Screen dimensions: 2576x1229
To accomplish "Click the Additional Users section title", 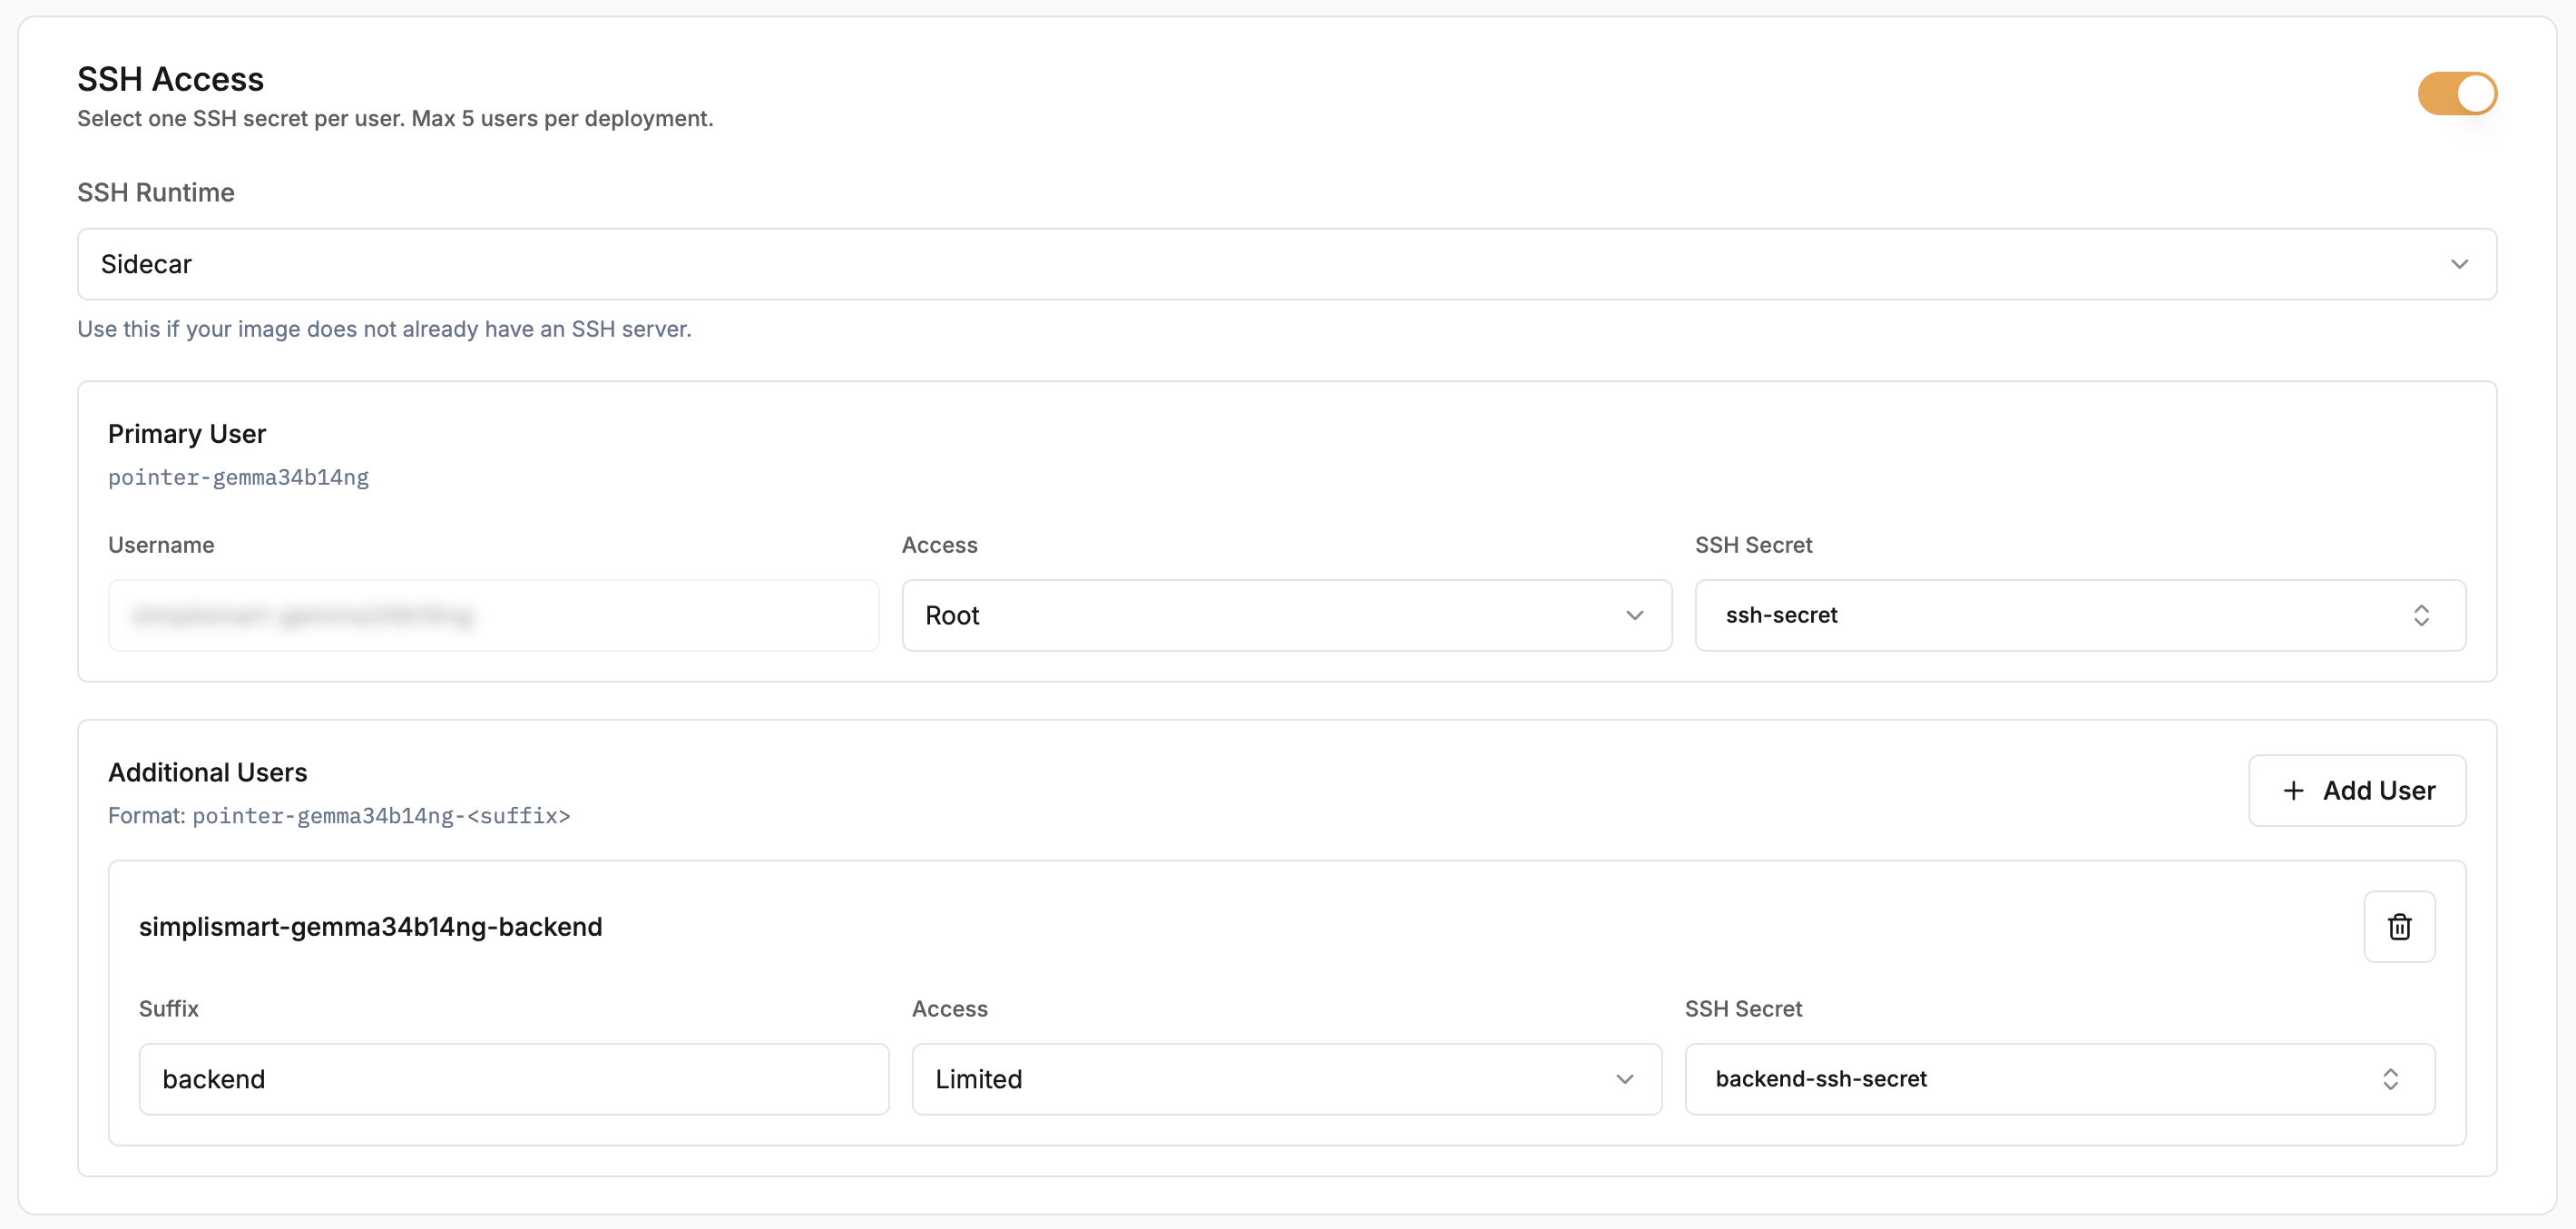I will tap(207, 772).
